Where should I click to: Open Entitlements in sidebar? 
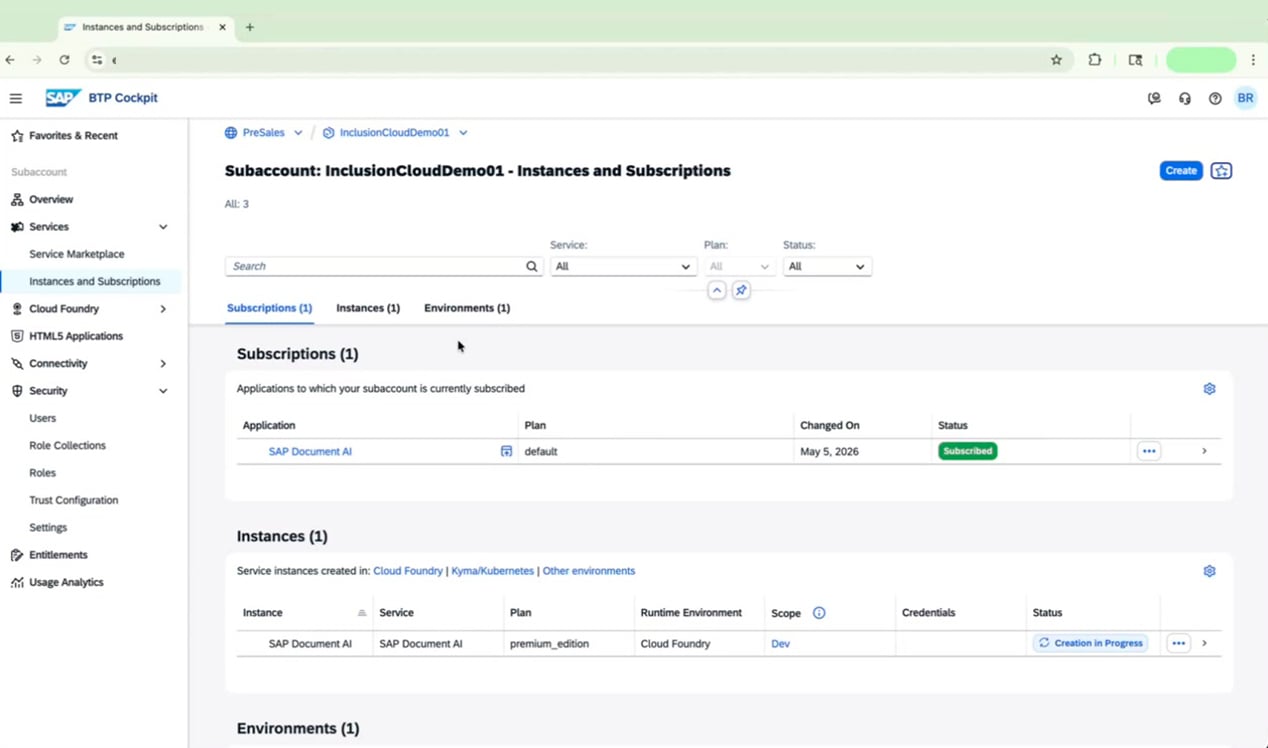point(58,555)
